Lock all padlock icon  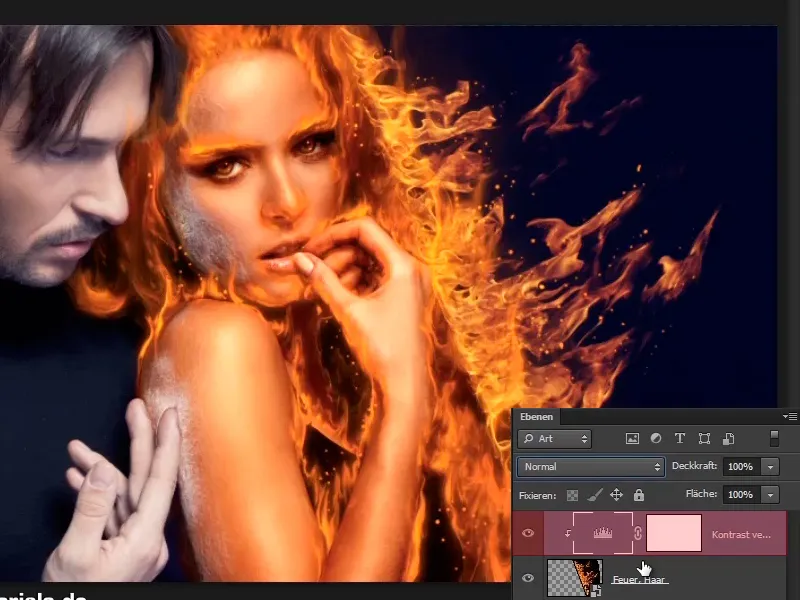(639, 495)
